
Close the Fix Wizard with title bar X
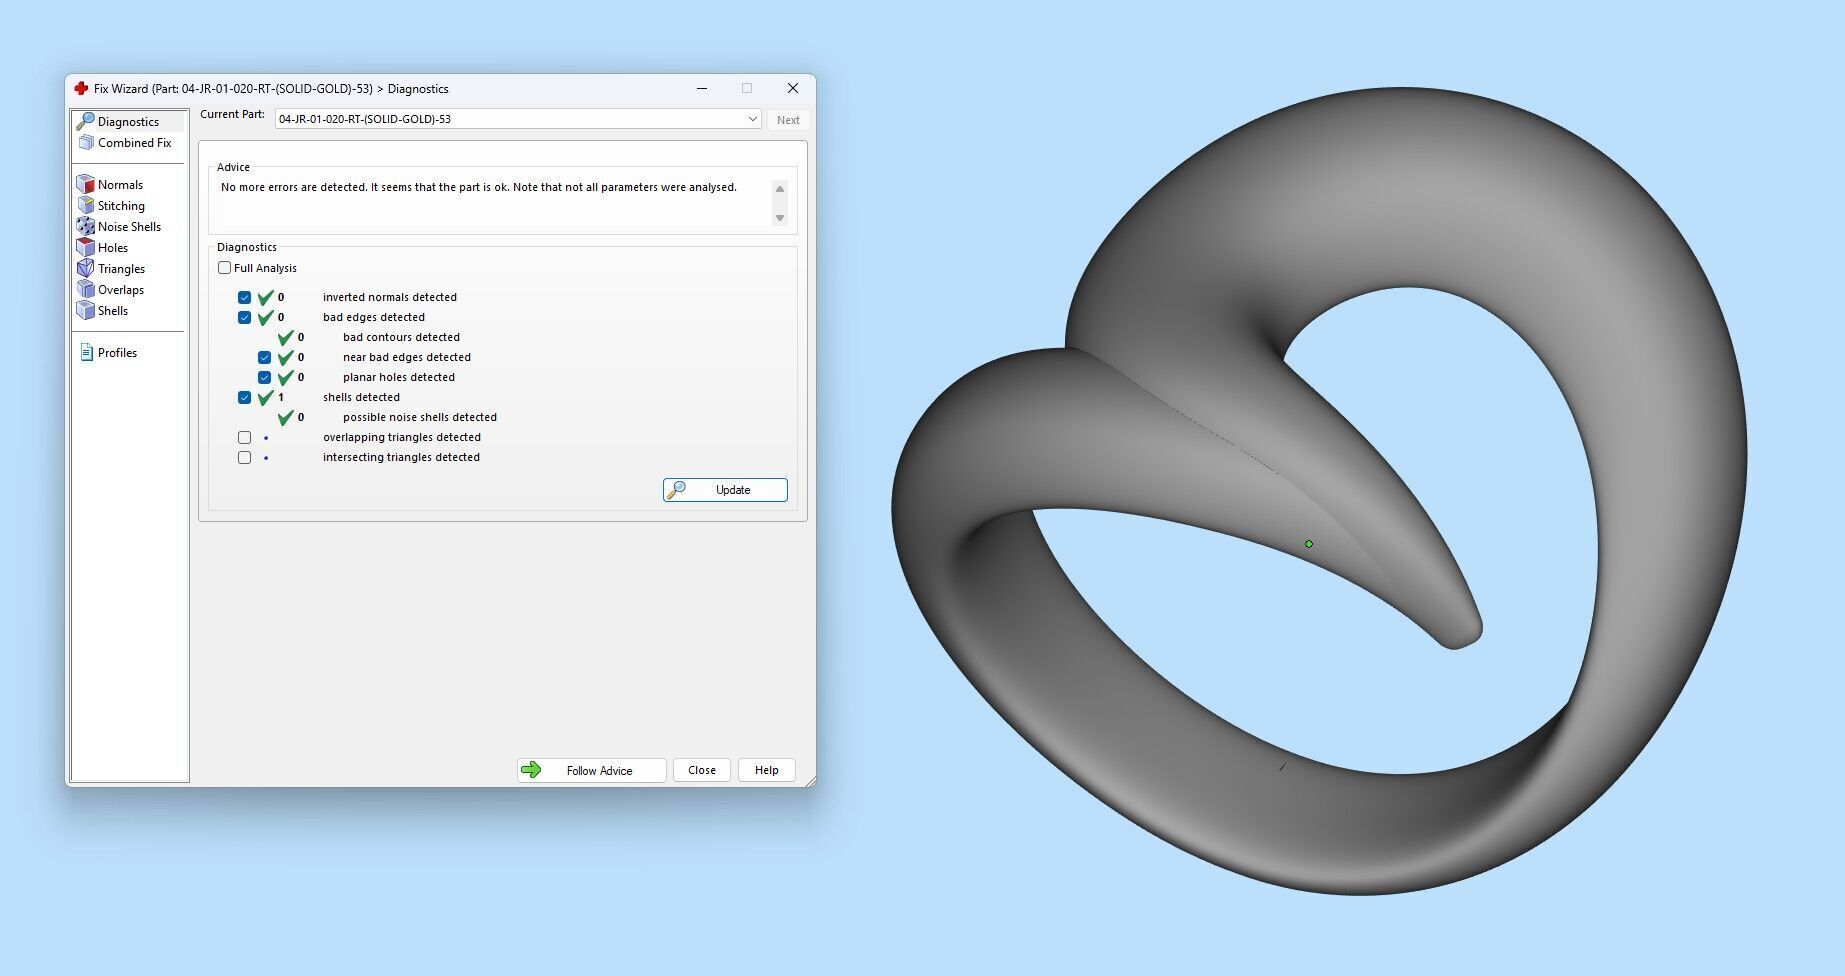[793, 88]
